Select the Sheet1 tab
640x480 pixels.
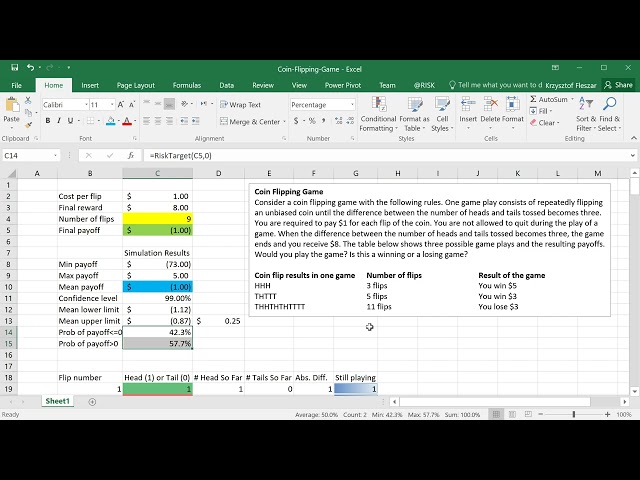(58, 401)
